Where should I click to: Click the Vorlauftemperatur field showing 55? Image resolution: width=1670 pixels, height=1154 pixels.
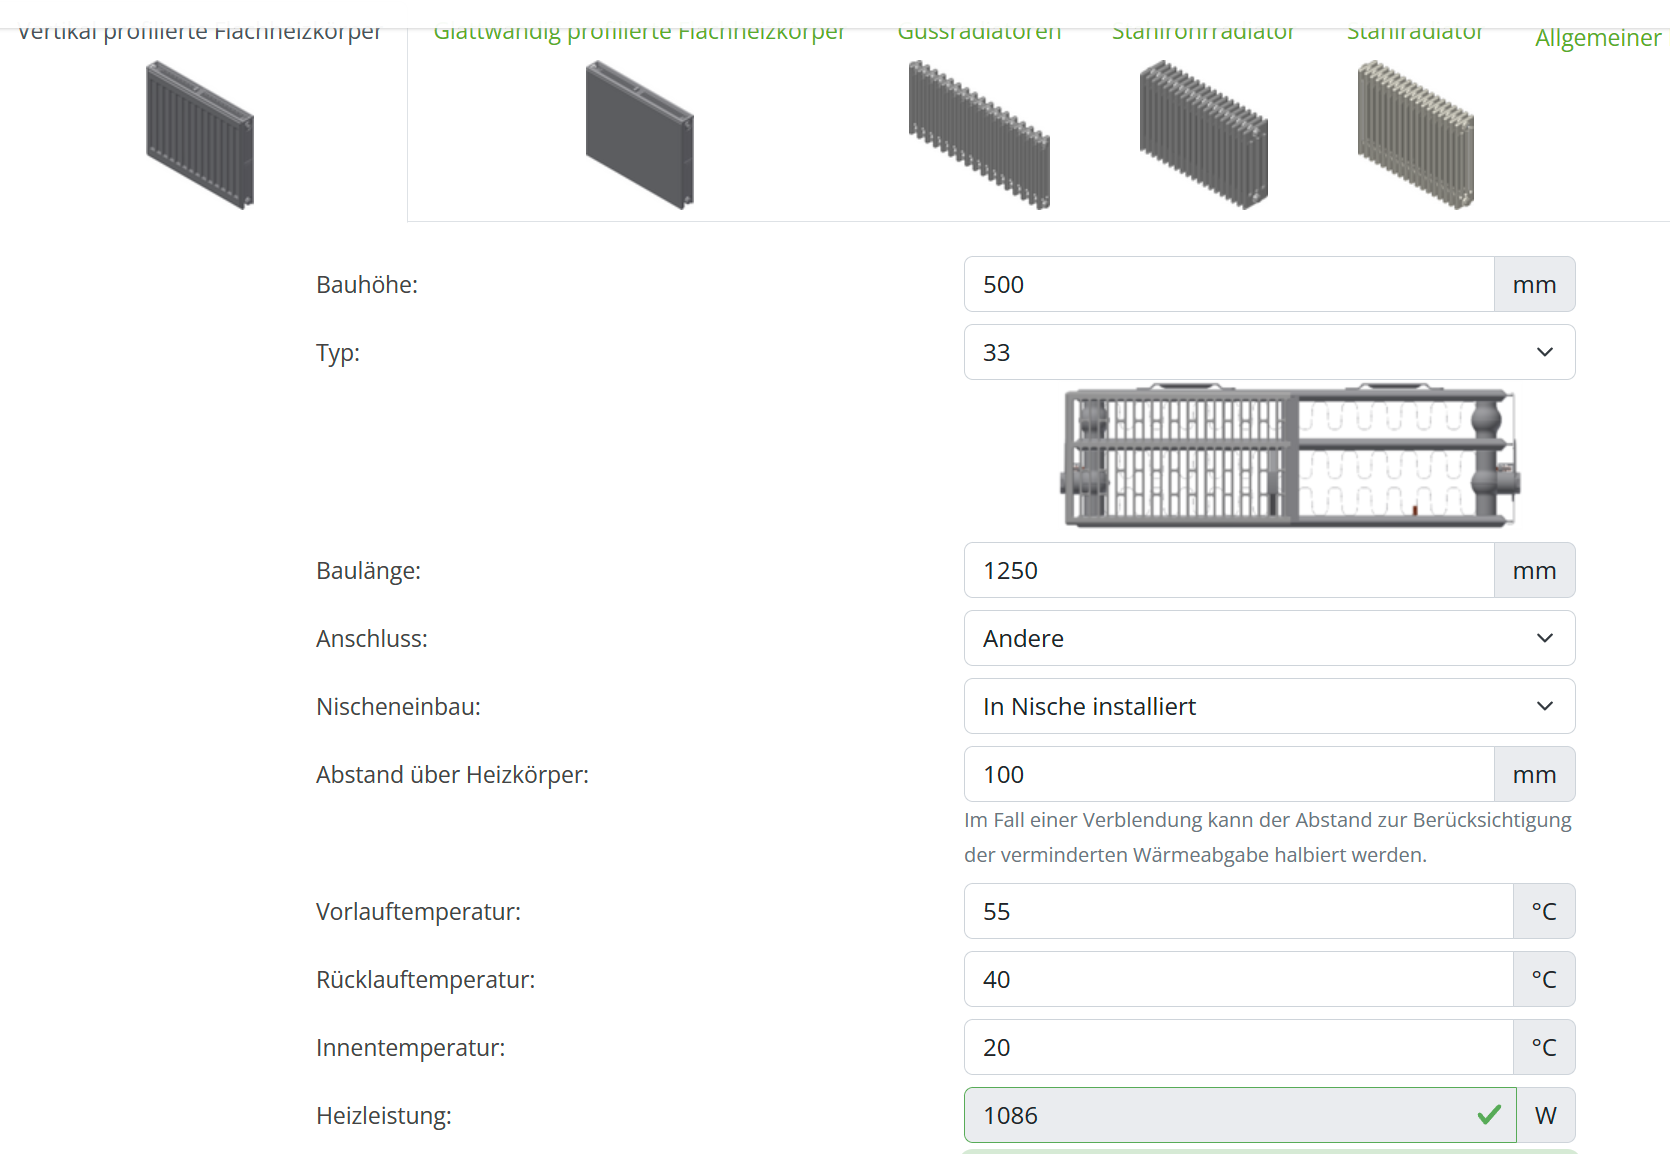coord(1238,911)
